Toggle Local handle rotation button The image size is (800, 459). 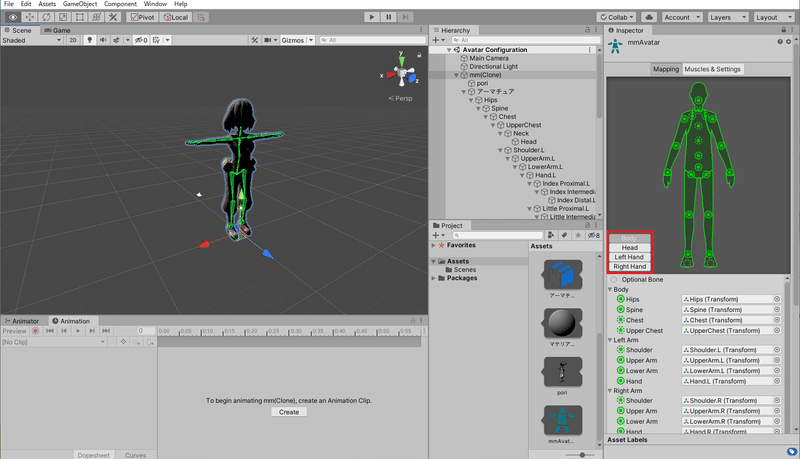(176, 17)
